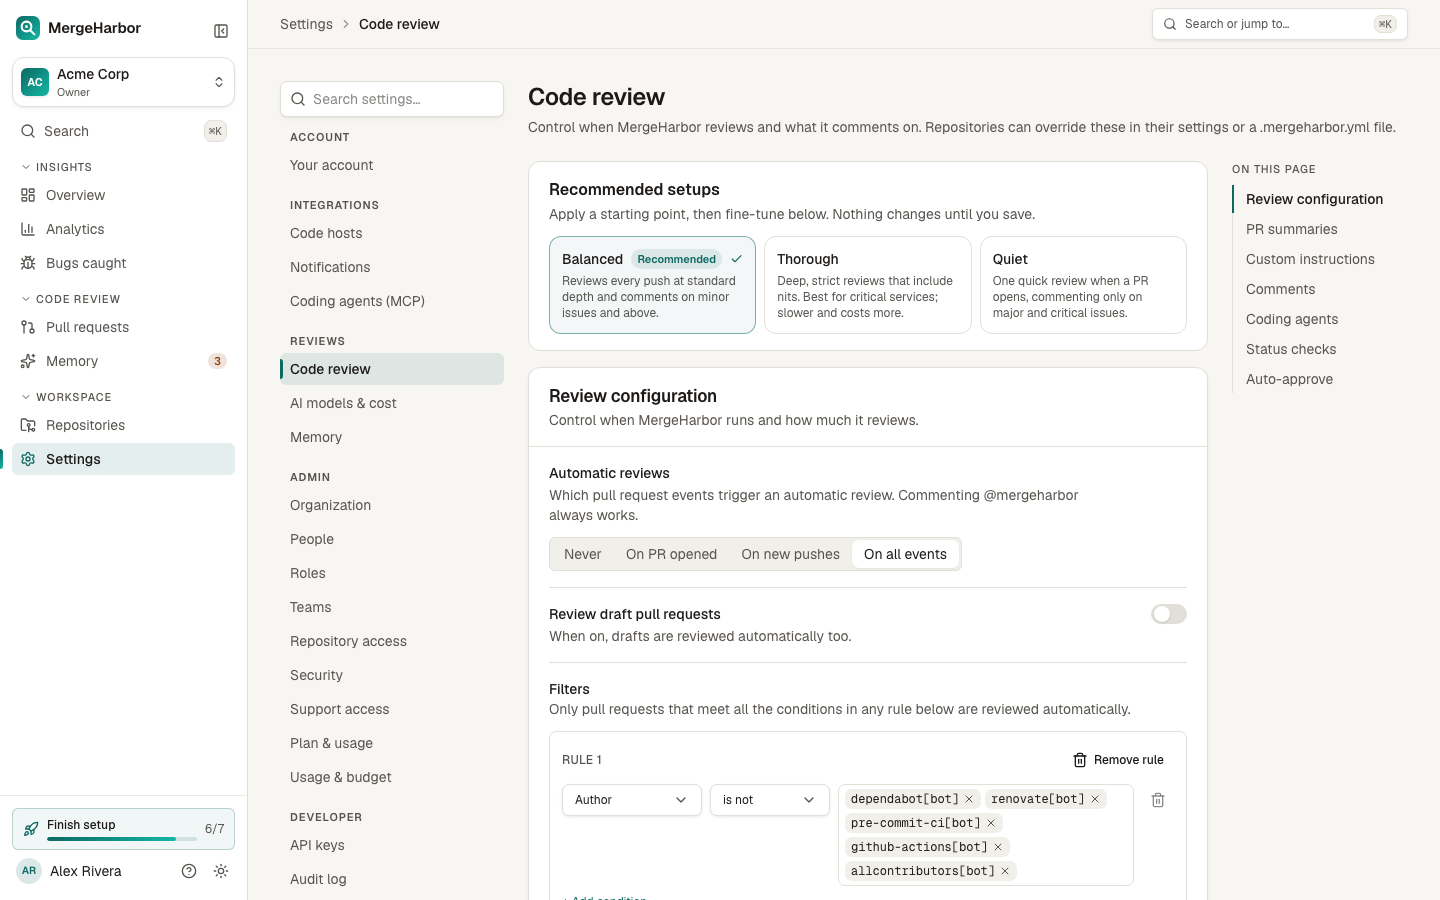Click the Finish setup progress bar
Viewport: 1440px width, 900px height.
[x=122, y=839]
